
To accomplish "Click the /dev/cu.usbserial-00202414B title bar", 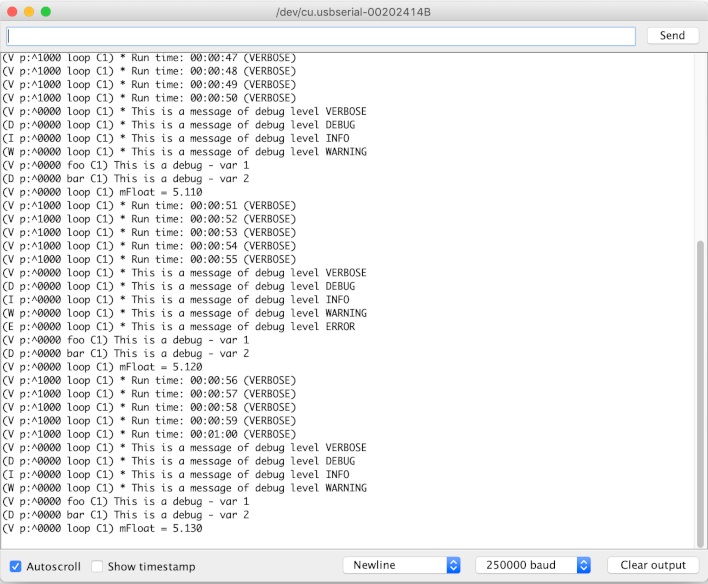I will point(354,11).
